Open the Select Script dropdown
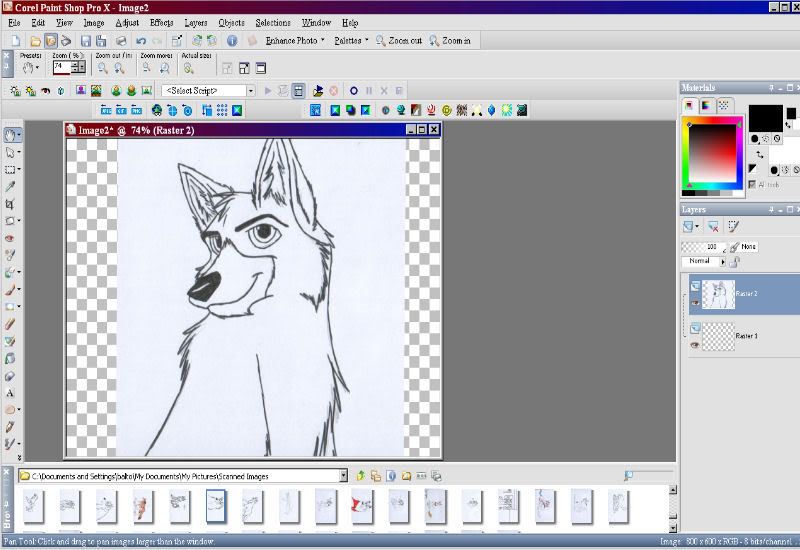800x550 pixels. [x=251, y=91]
